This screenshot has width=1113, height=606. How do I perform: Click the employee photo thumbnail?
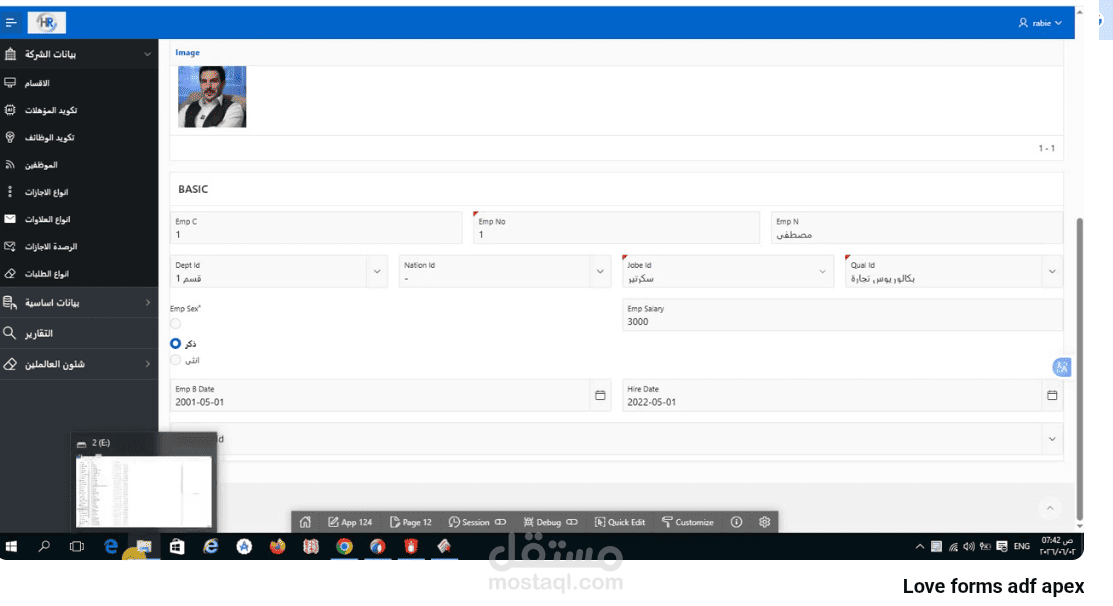pos(212,97)
